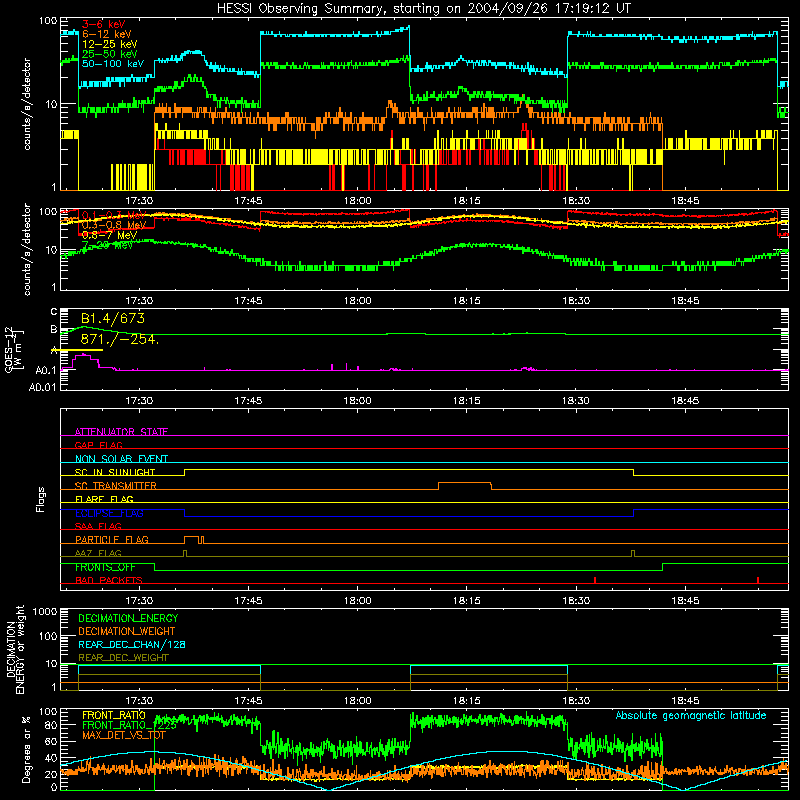The image size is (800, 800).
Task: Click the 871./-254. position annotation
Action: 120,339
